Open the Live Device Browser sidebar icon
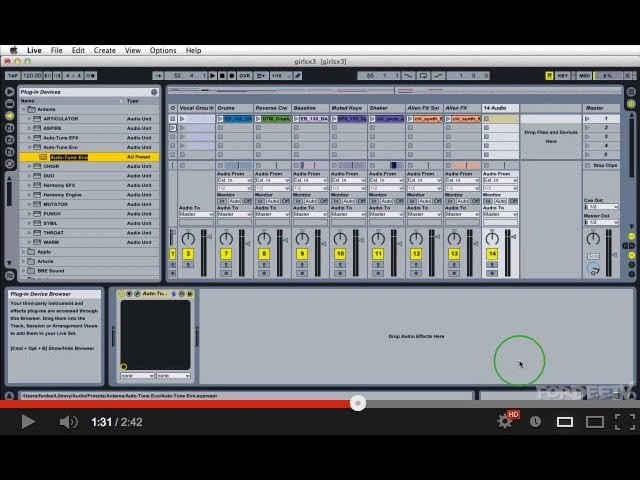640x480 pixels. 10,104
